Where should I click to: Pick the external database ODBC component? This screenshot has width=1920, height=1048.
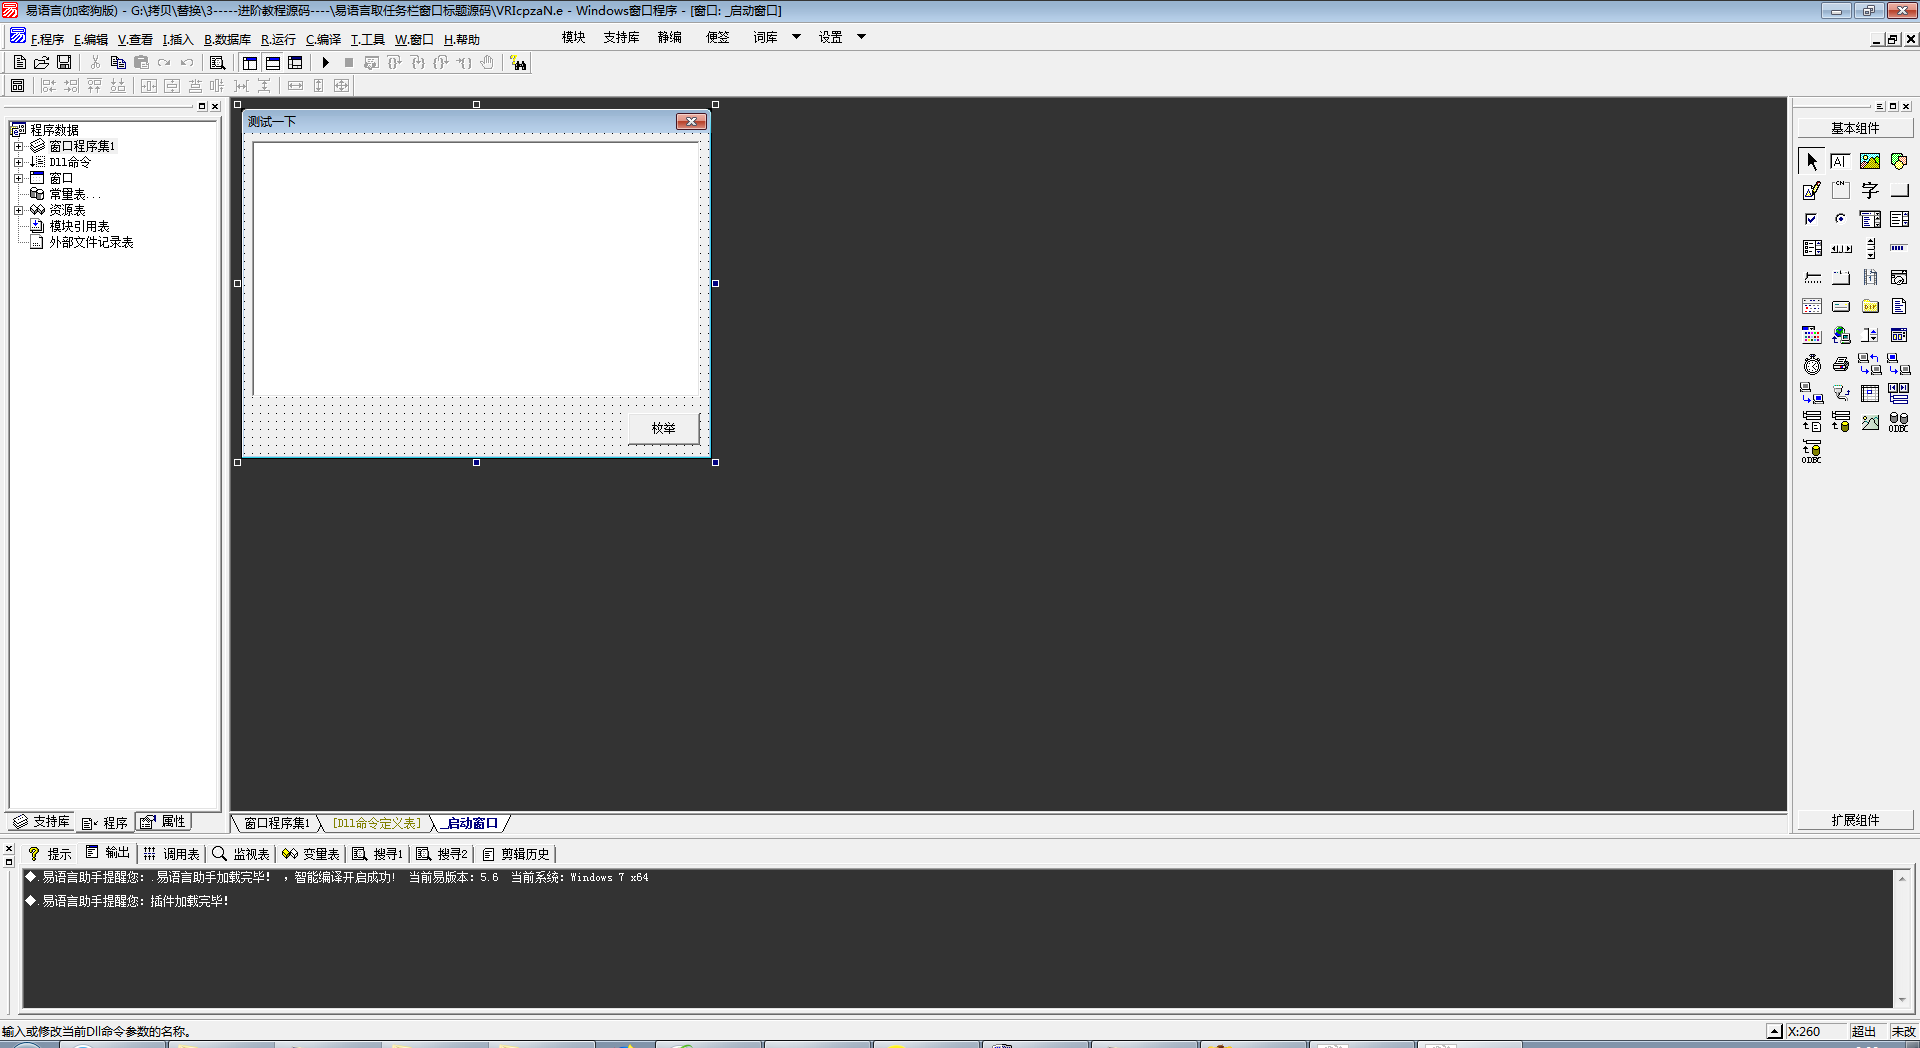pos(1899,422)
